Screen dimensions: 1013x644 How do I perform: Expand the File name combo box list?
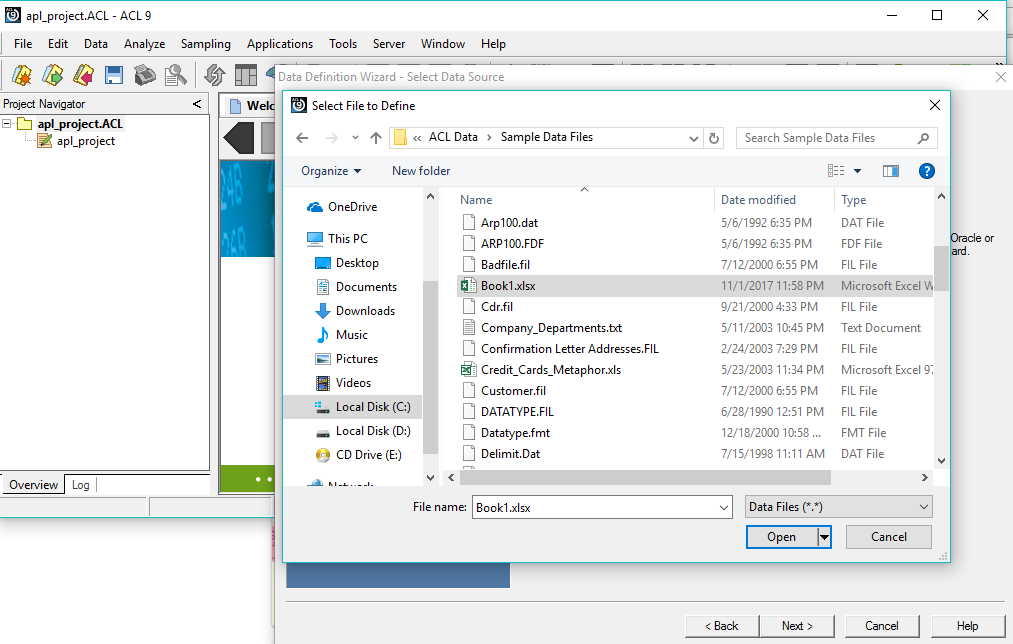tap(724, 508)
